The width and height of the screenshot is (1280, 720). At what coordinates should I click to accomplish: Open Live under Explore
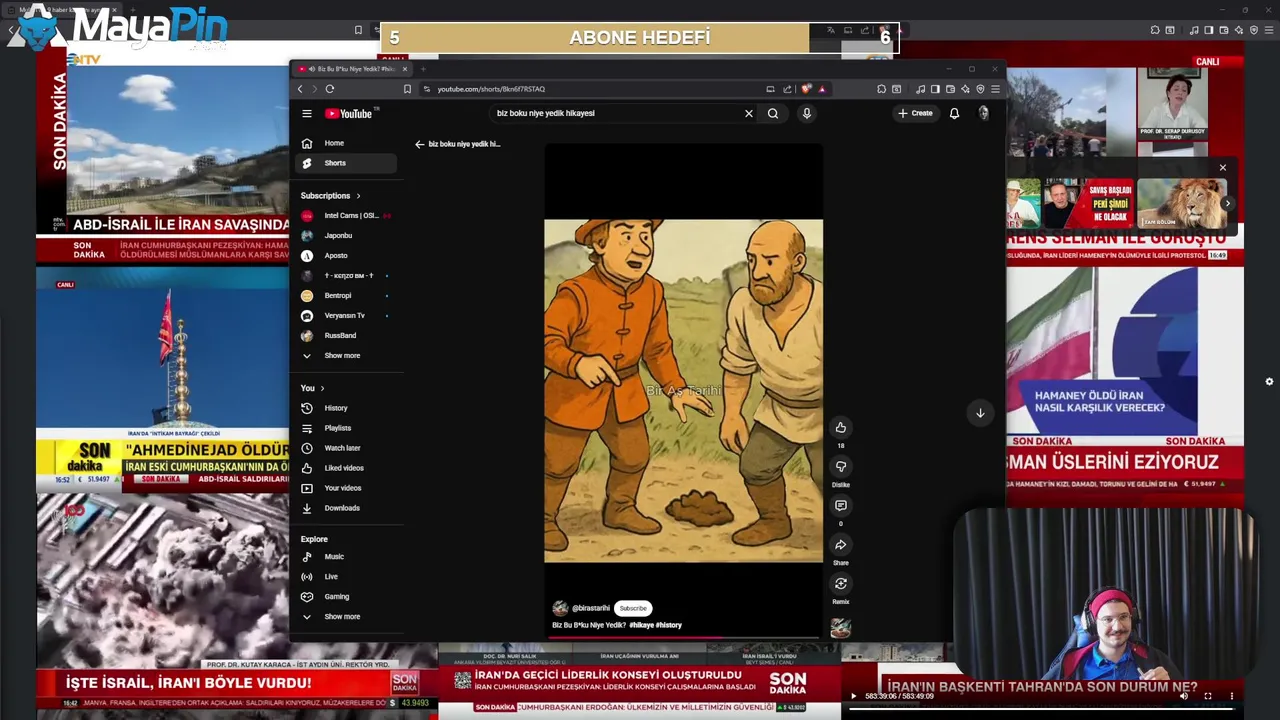tap(346, 577)
